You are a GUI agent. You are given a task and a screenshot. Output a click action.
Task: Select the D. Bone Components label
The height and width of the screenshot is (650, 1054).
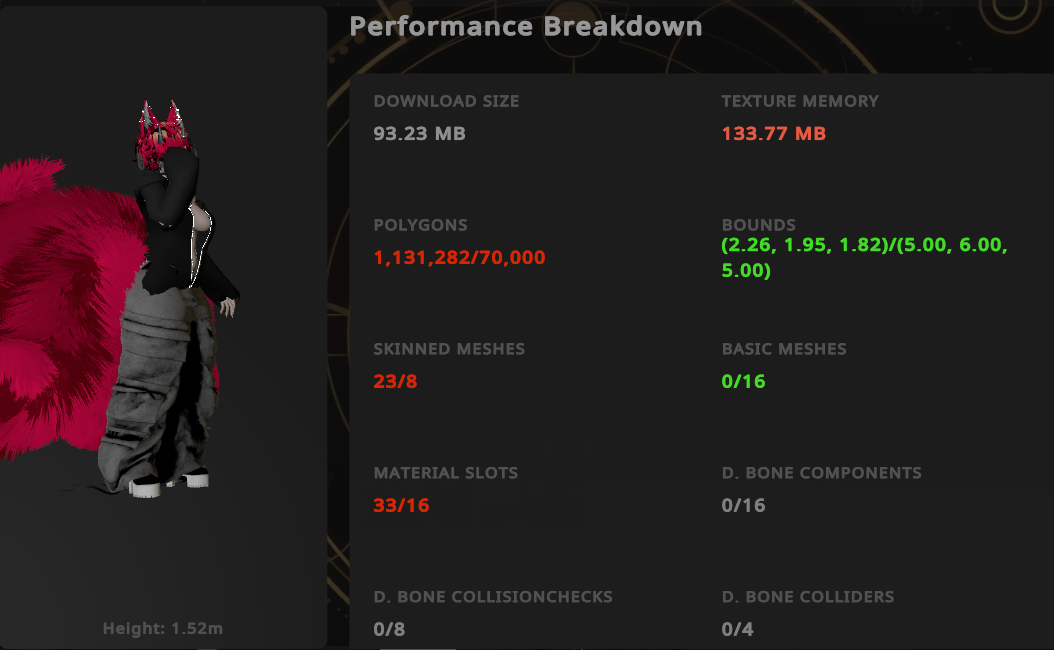pyautogui.click(x=821, y=473)
